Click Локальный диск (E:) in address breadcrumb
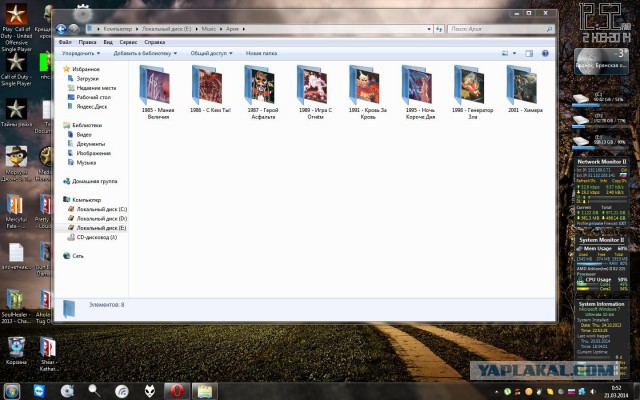Viewport: 640px width, 400px height. 167,29
